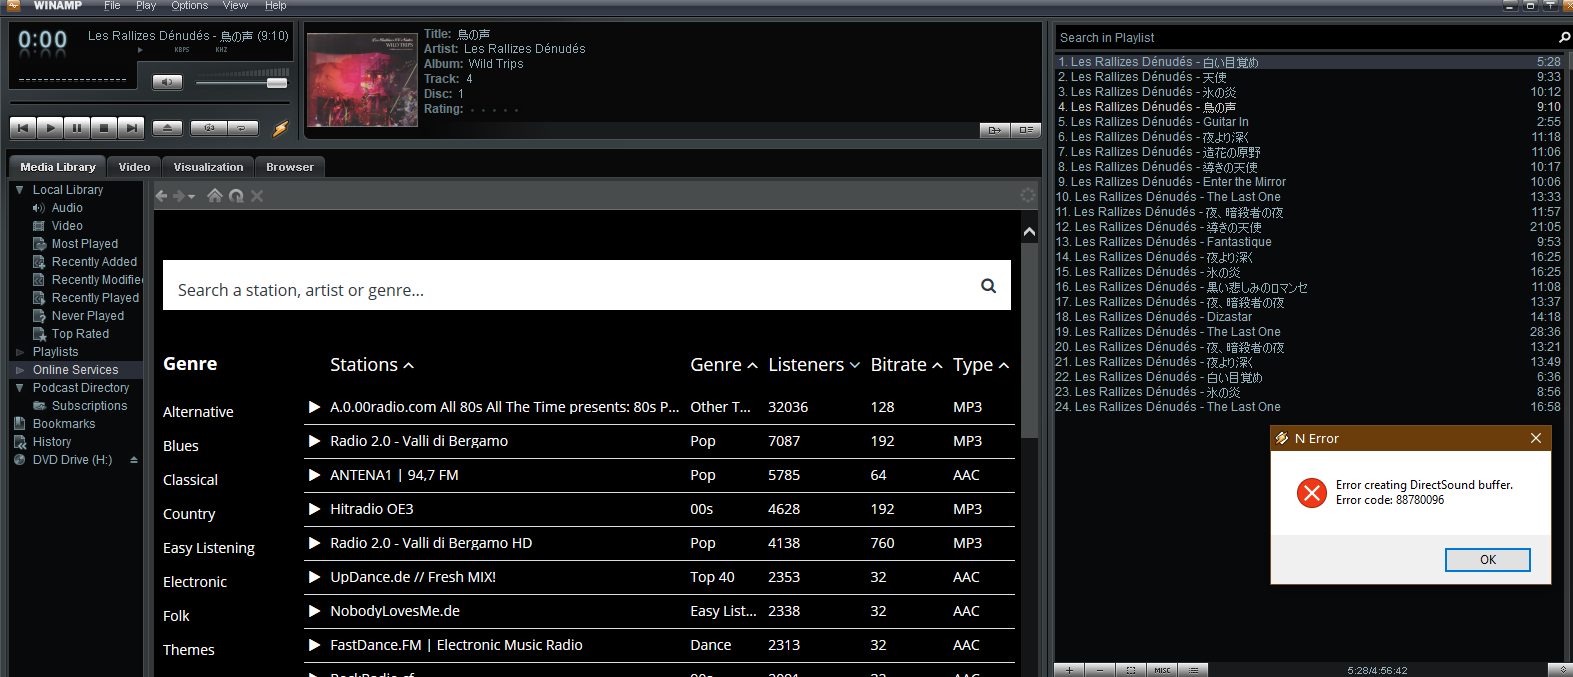Open the Options menu
1573x677 pixels.
(189, 6)
